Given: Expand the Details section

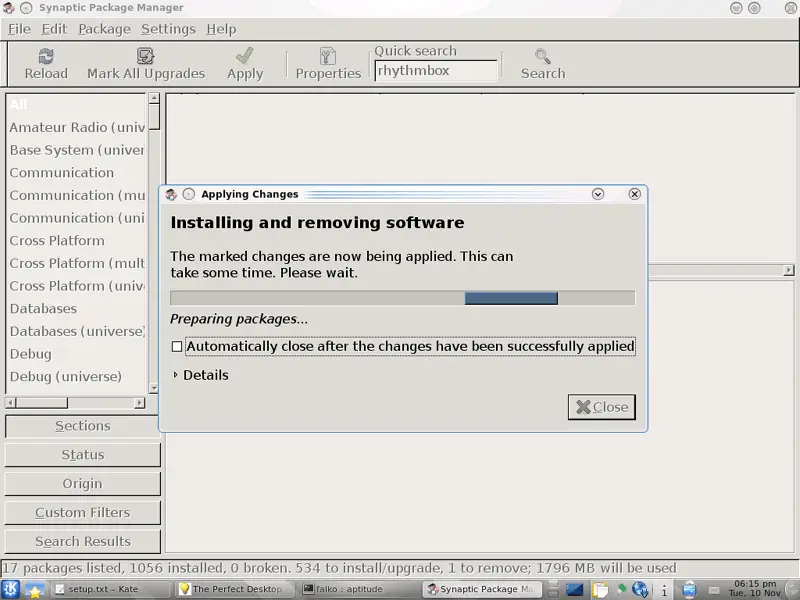Looking at the screenshot, I should pyautogui.click(x=201, y=375).
